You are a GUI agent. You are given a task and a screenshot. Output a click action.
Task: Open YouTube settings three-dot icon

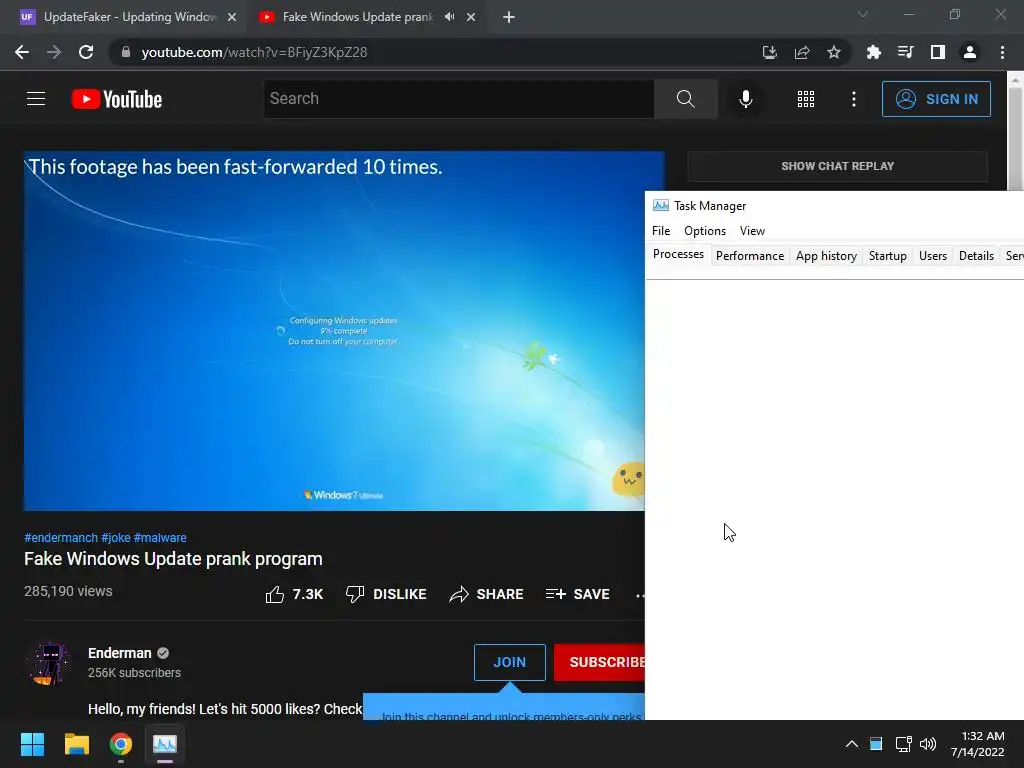(x=854, y=99)
